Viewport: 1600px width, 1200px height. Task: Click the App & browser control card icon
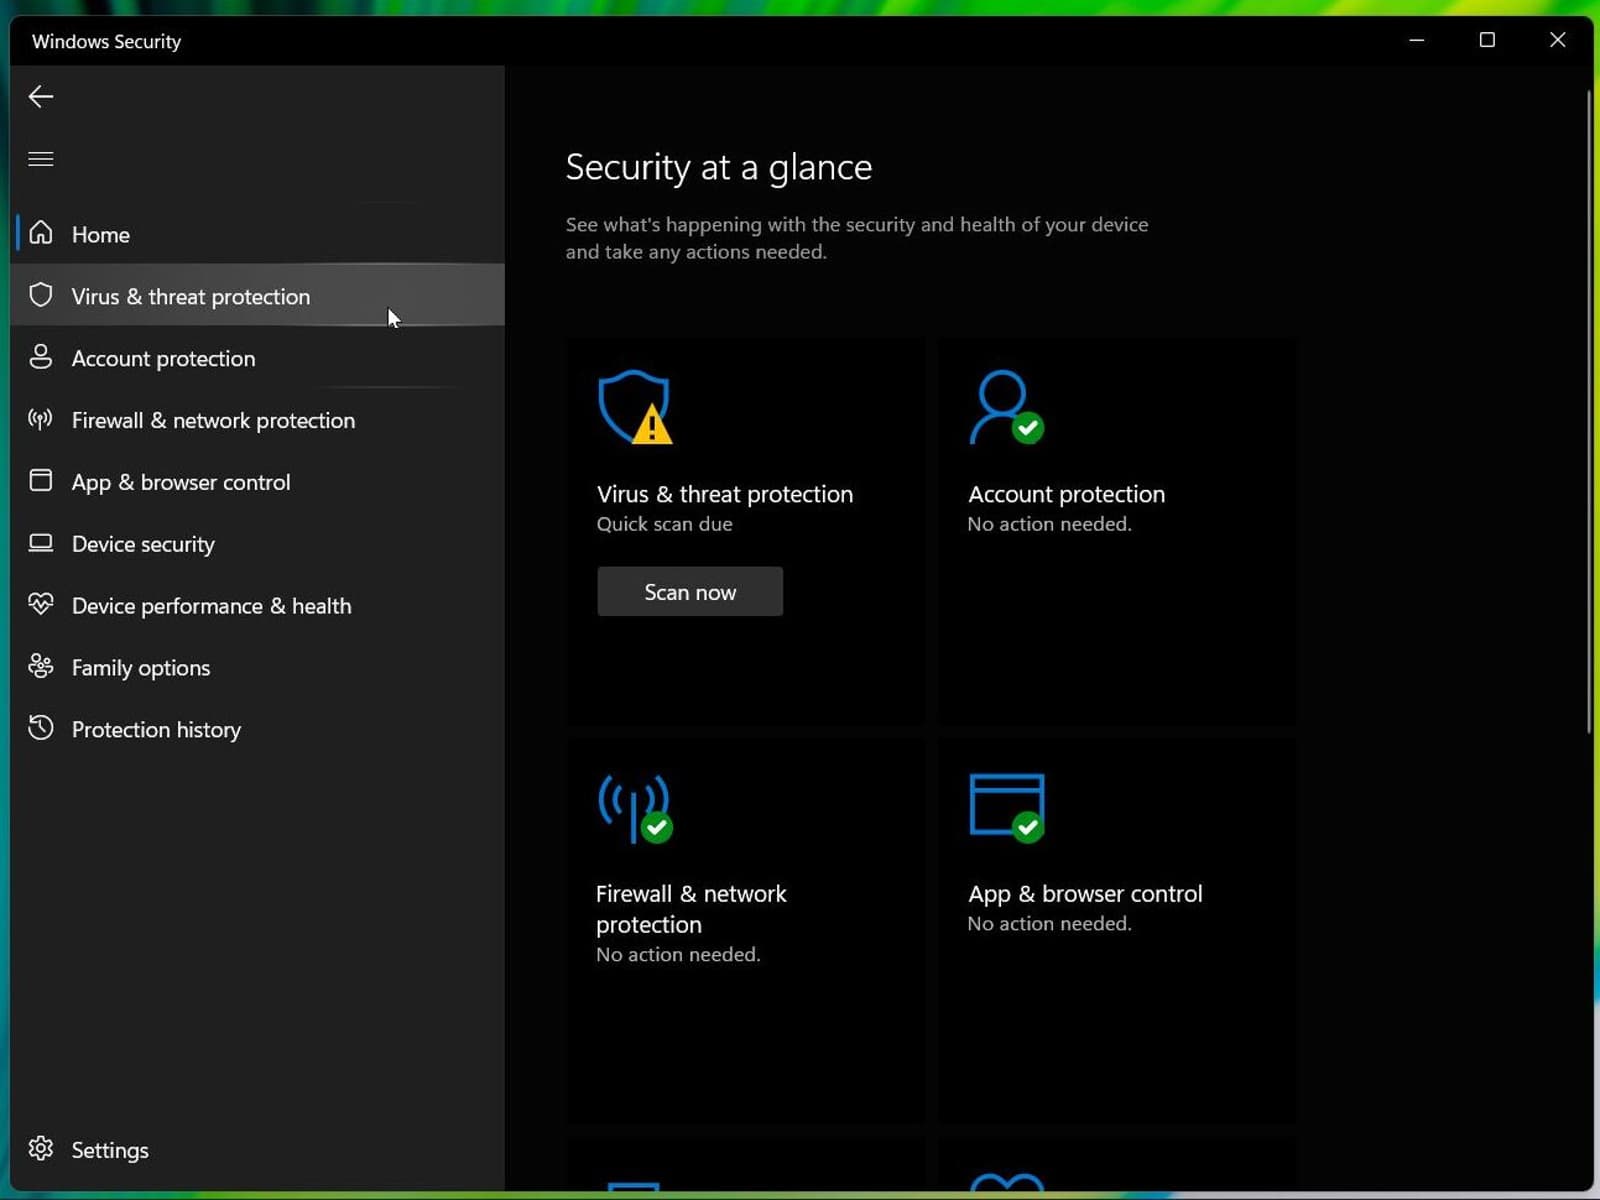click(1006, 808)
